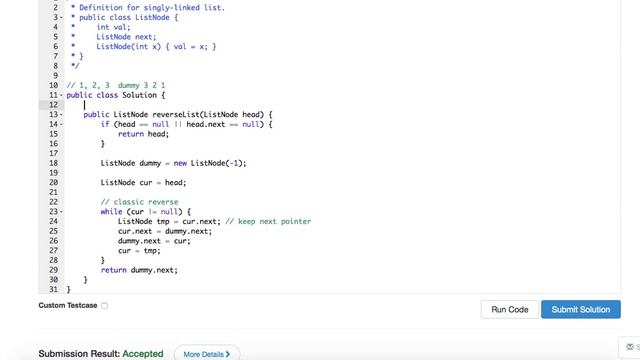Submit the solution
The width and height of the screenshot is (640, 360).
pyautogui.click(x=581, y=309)
